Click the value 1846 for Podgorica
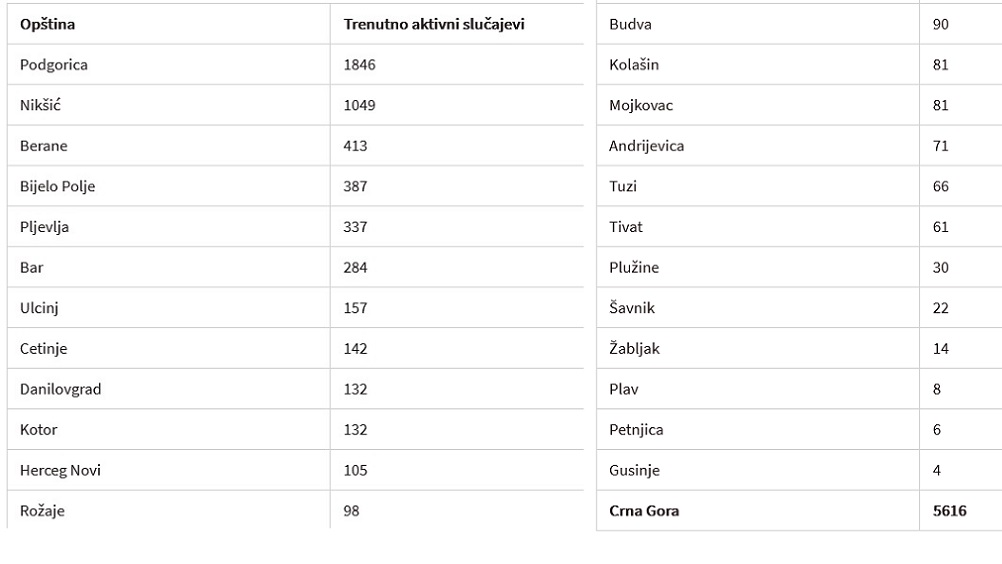 (x=359, y=65)
